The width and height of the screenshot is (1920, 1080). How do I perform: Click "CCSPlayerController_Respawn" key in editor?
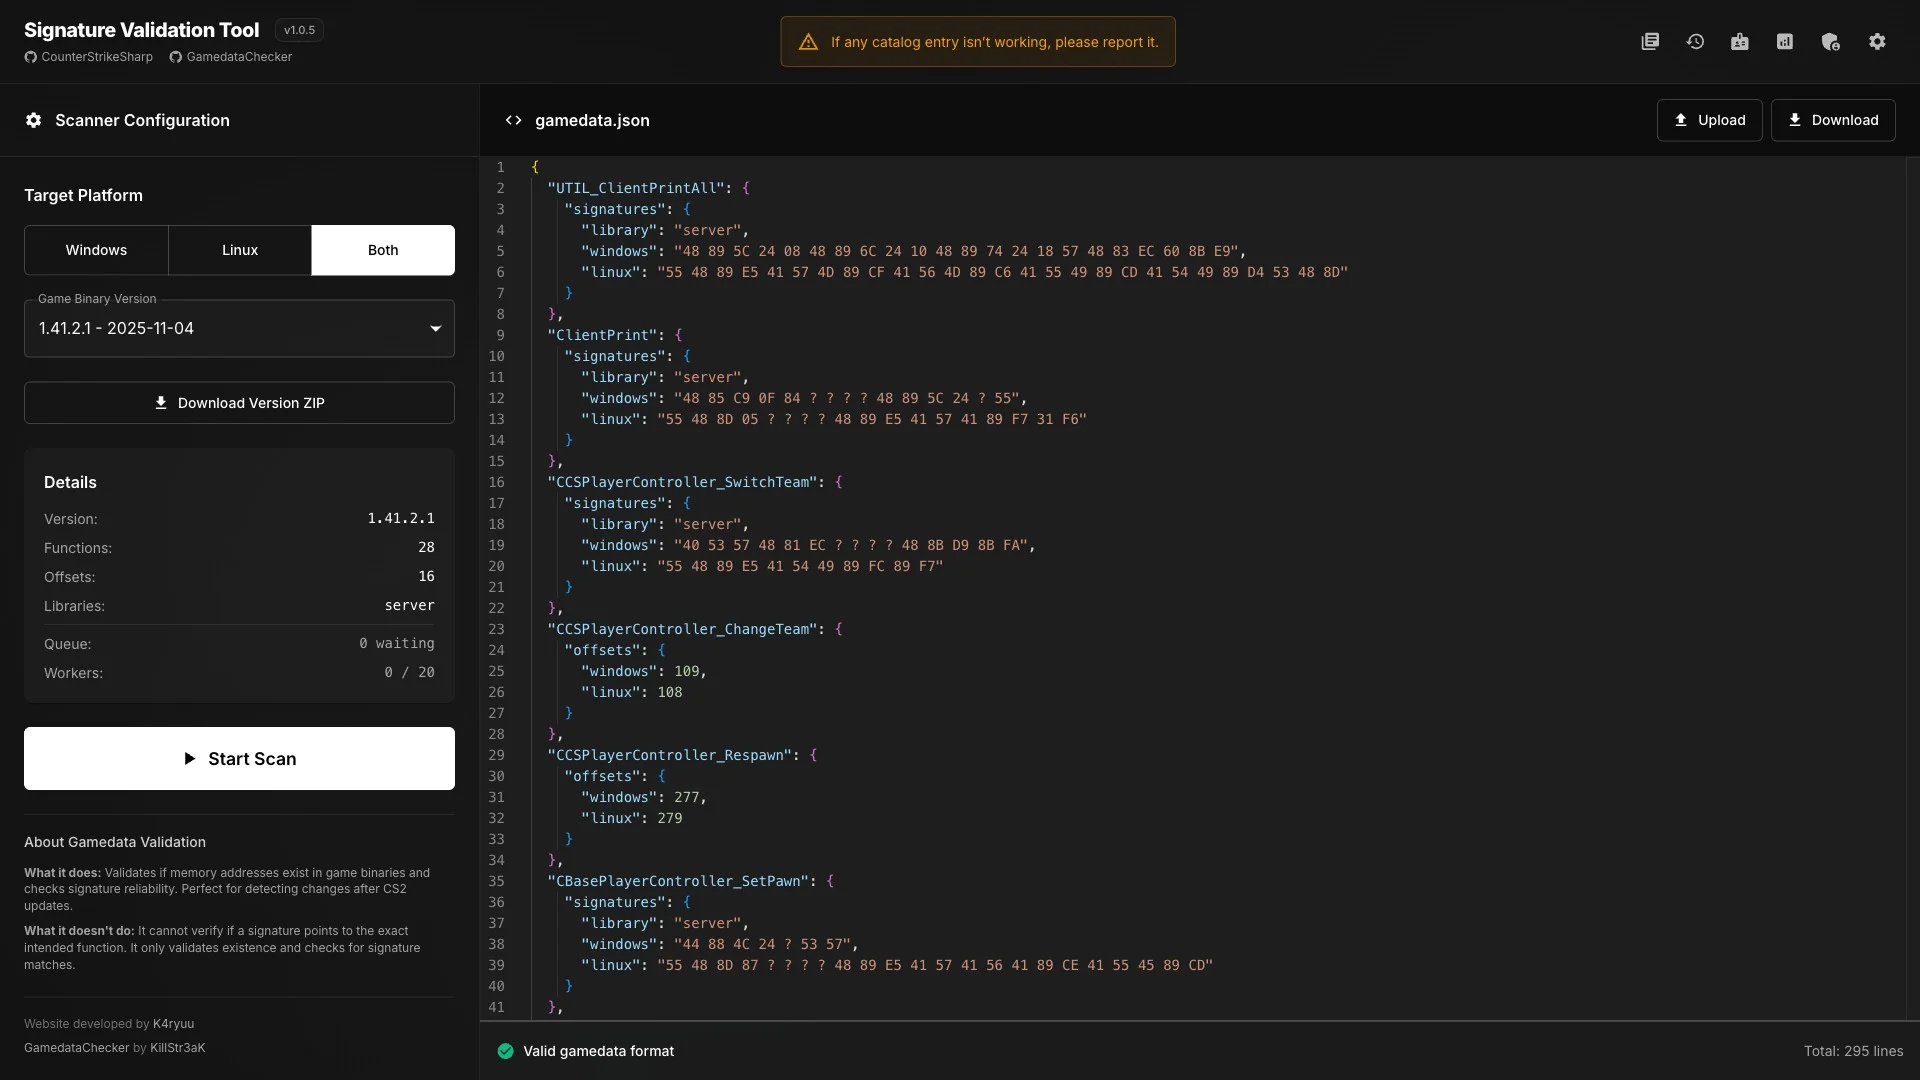[x=670, y=755]
